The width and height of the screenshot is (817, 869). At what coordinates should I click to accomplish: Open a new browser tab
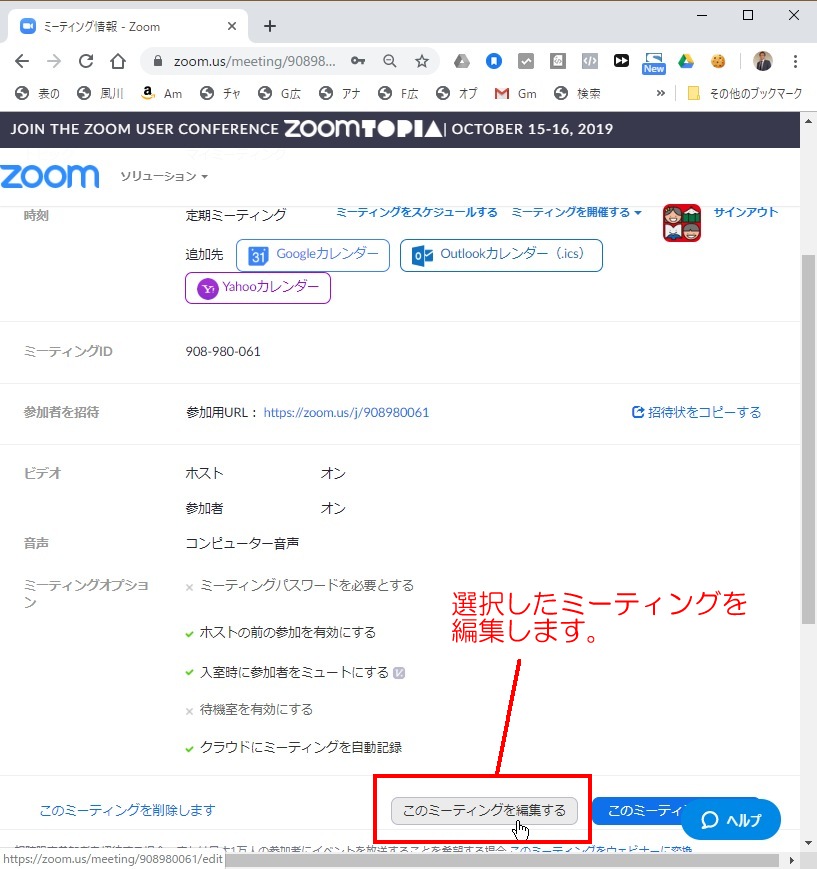270,26
